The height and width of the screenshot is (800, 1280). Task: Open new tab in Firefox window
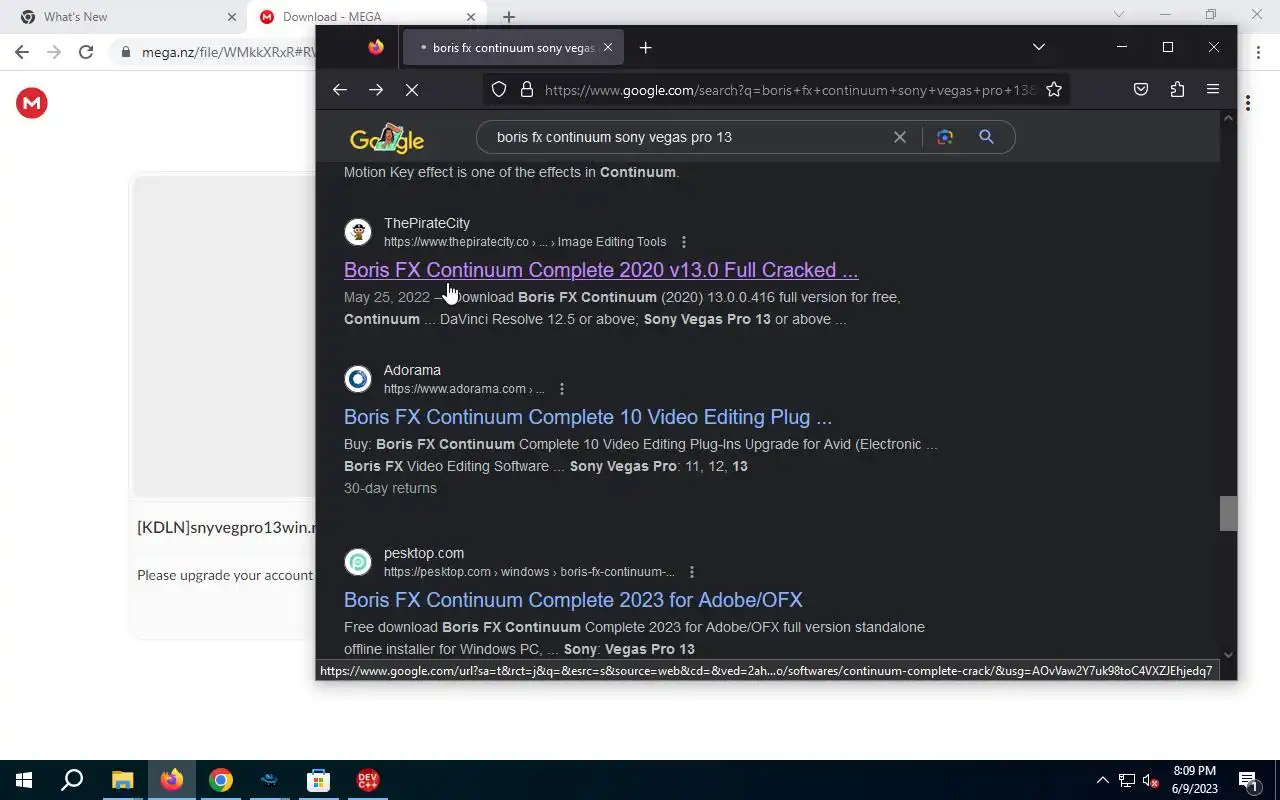(x=646, y=47)
